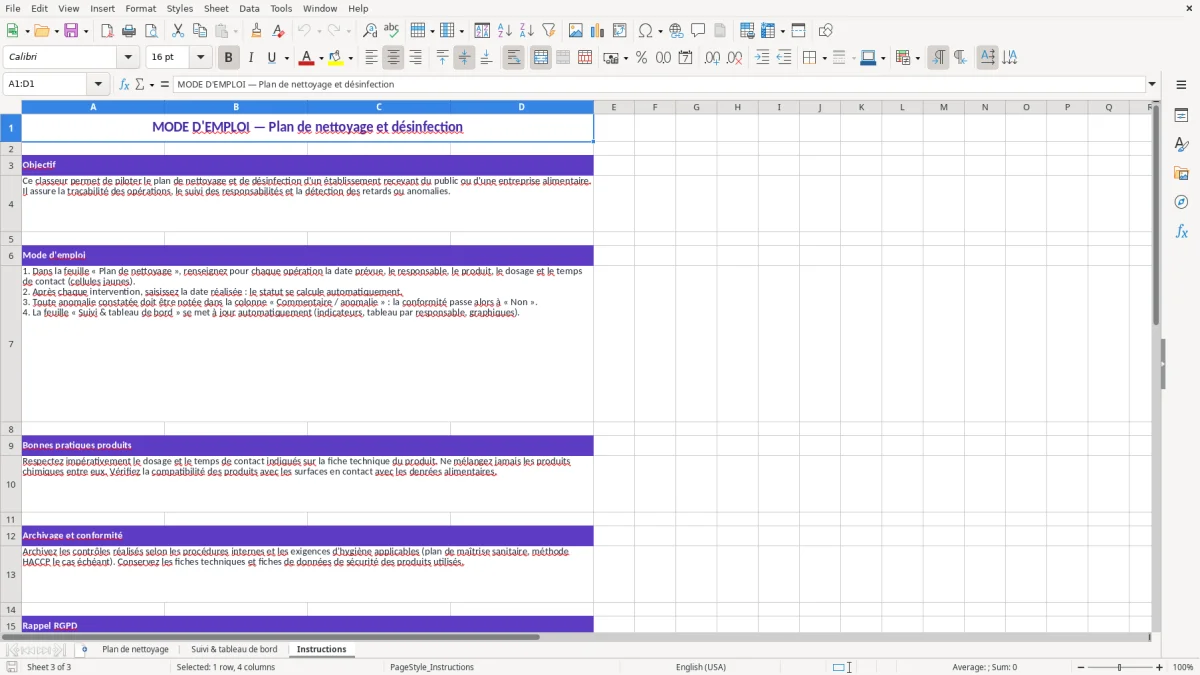Screen dimensions: 1200x675
Task: Open the Data menu
Action: click(x=249, y=8)
